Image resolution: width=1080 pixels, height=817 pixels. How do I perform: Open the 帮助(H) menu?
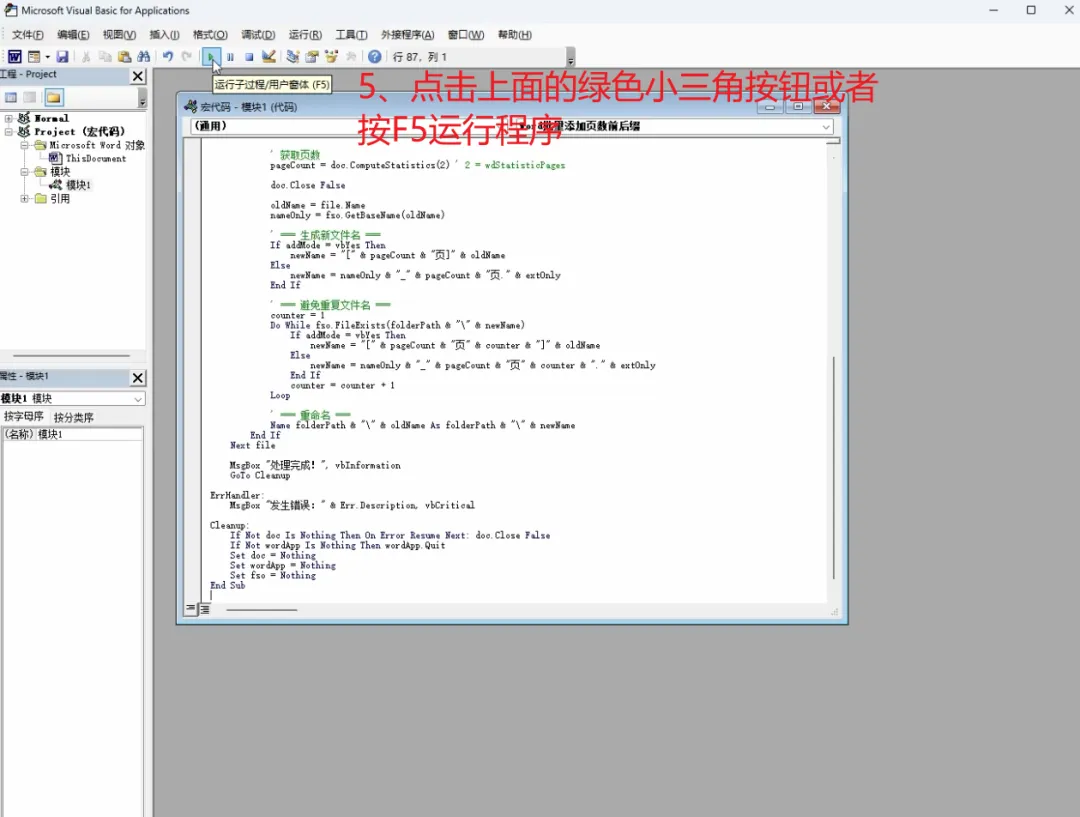click(515, 34)
